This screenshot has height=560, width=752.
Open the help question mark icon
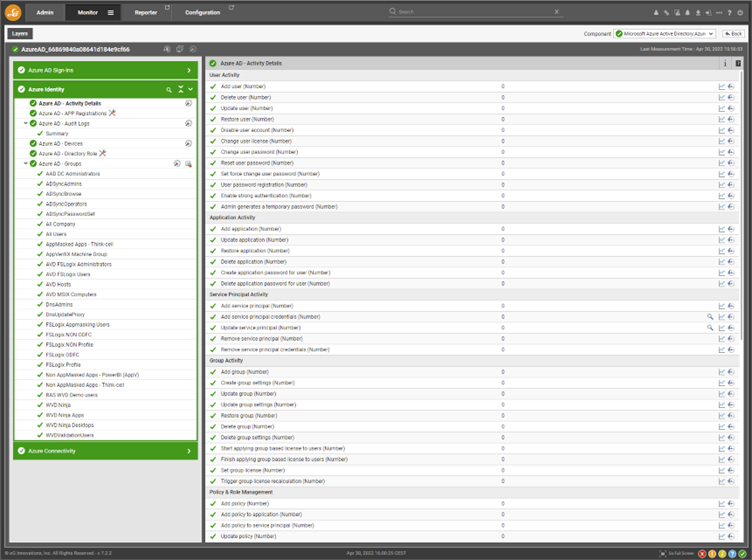tap(729, 13)
